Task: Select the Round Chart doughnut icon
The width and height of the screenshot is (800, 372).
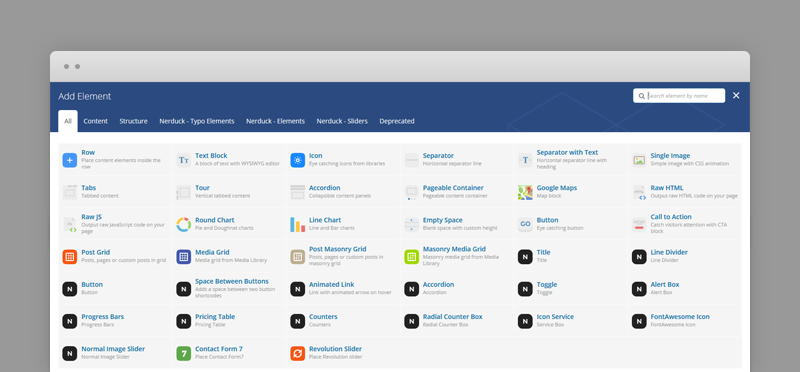Action: tap(183, 225)
